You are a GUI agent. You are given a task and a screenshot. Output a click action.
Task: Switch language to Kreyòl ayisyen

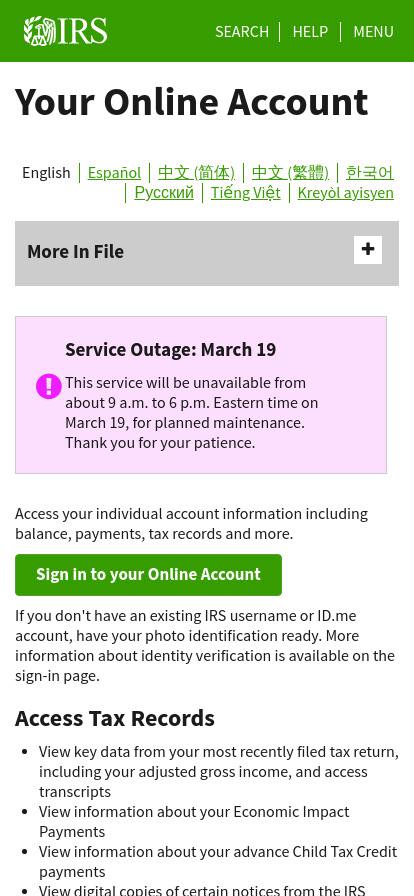click(x=345, y=193)
